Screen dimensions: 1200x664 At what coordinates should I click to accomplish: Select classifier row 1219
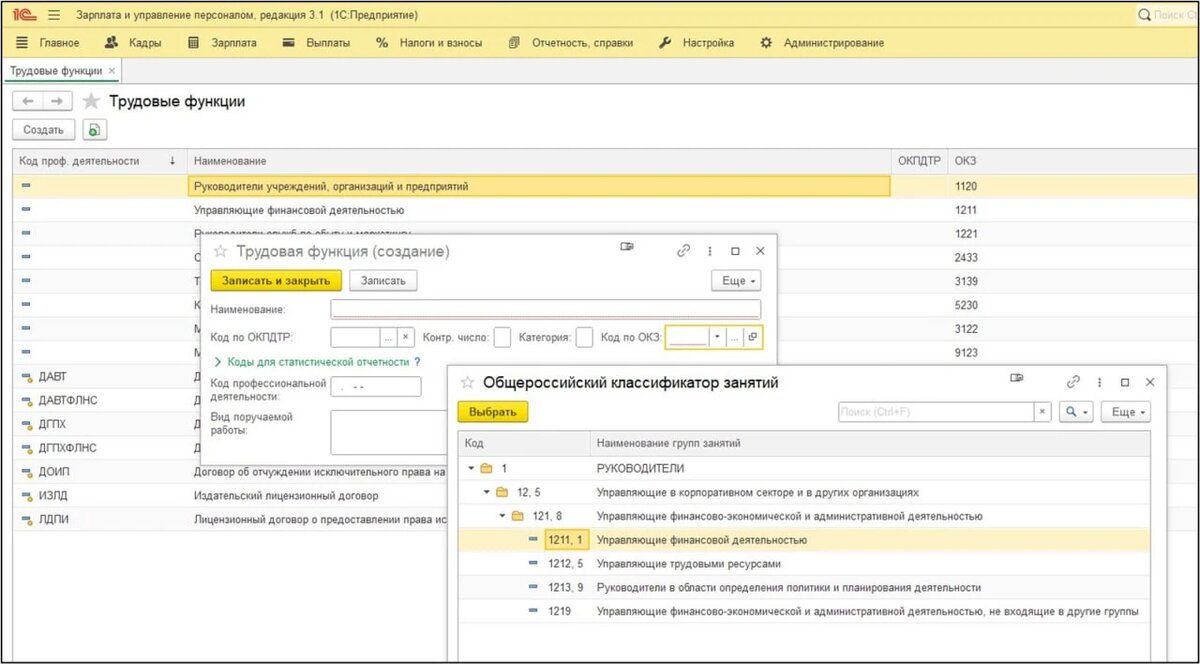click(x=804, y=611)
